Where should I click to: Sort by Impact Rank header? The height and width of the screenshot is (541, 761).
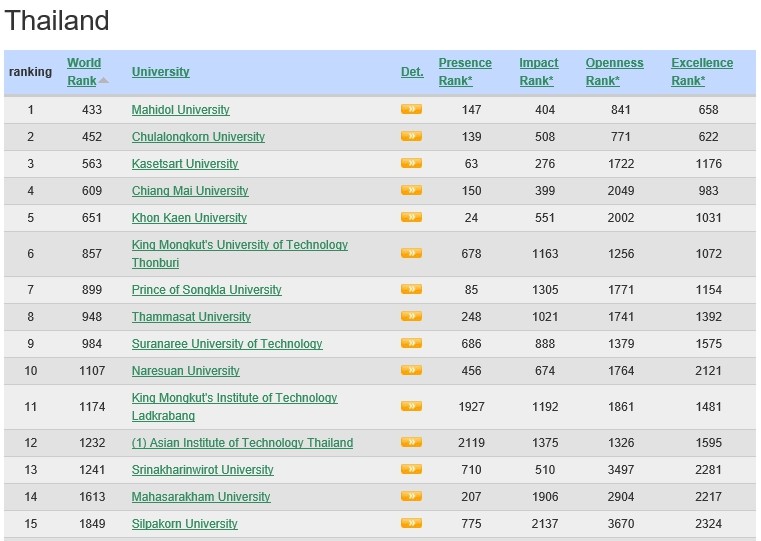point(539,72)
